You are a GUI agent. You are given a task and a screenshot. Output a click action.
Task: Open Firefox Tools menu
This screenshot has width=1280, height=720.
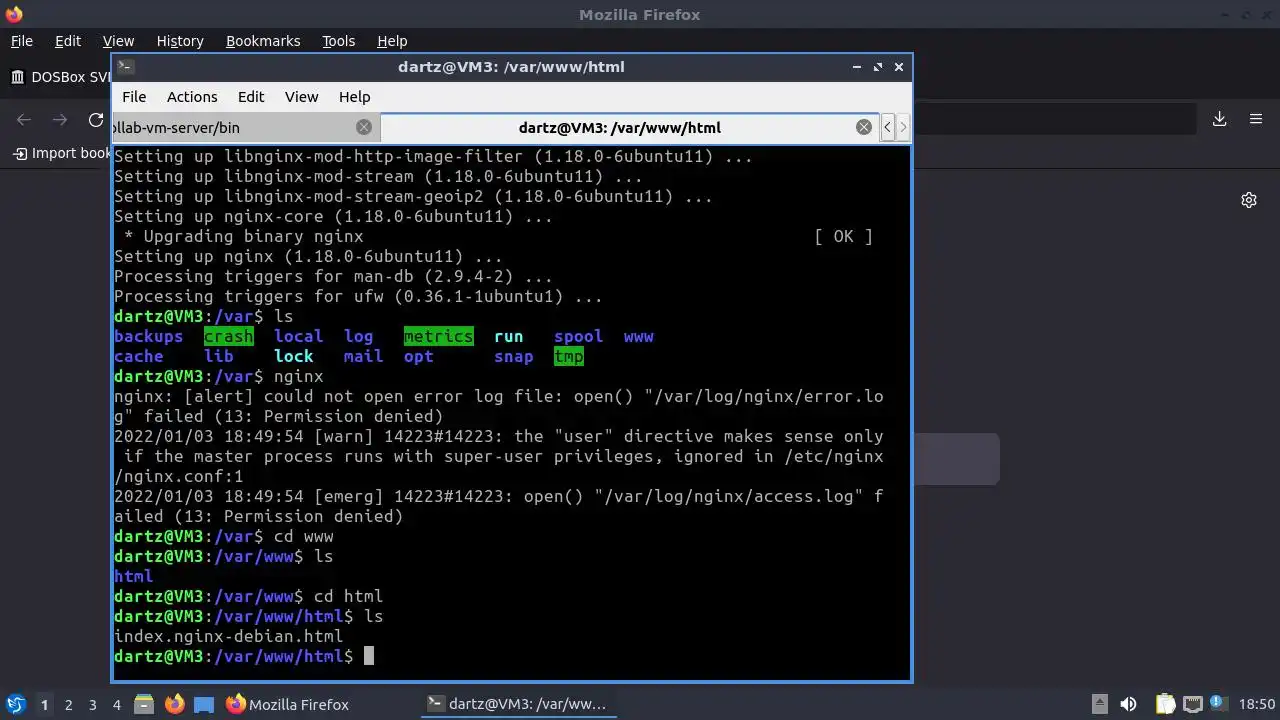coord(339,41)
